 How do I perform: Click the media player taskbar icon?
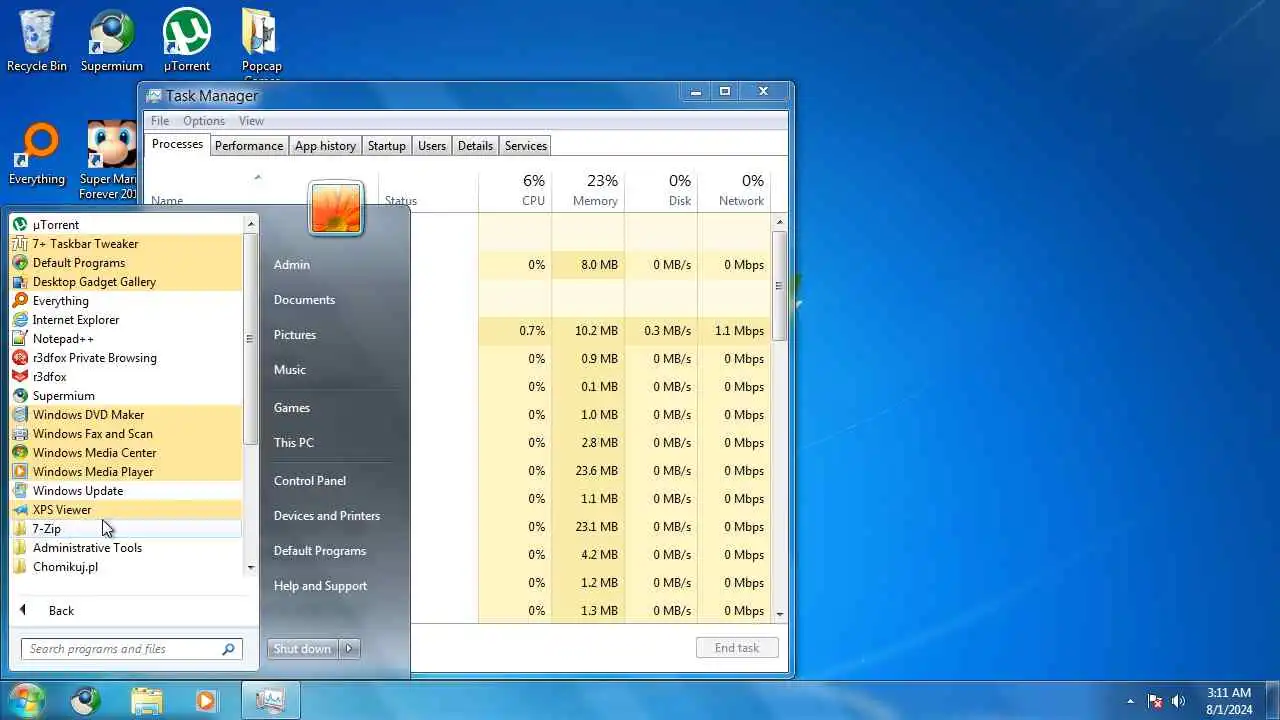coord(206,701)
